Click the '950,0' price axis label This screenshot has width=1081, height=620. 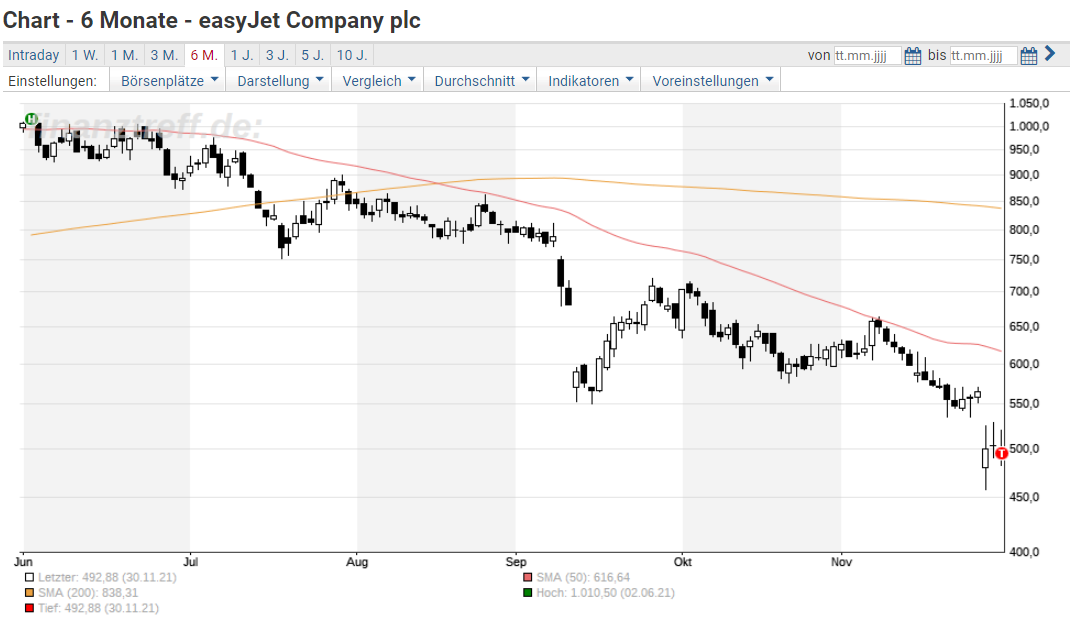[1024, 150]
